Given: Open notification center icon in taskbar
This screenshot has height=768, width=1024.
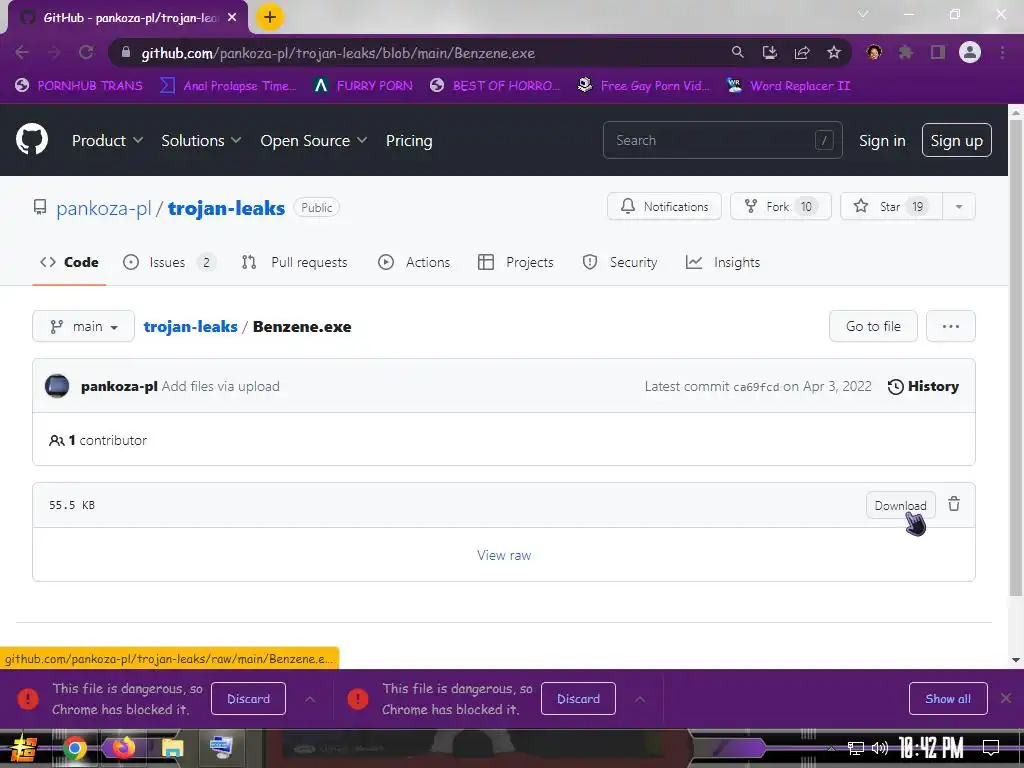Looking at the screenshot, I should [x=991, y=748].
